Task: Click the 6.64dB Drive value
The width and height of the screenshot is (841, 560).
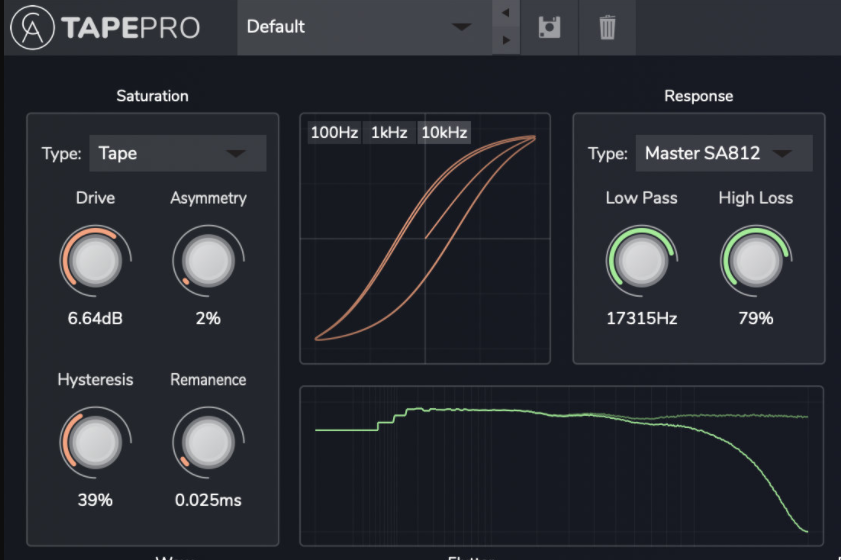Action: tap(95, 318)
